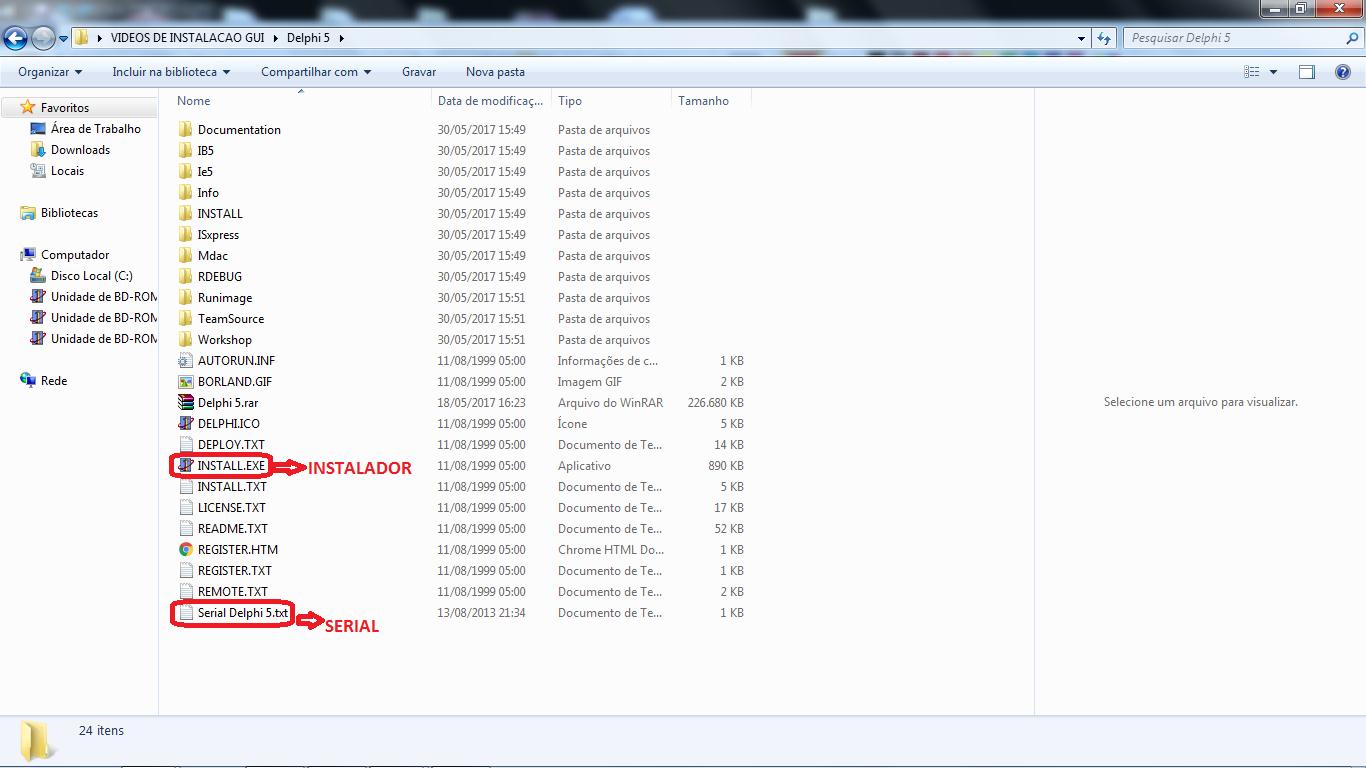Click the 13/08/2013 21:34 modified date
The image size is (1366, 768).
(481, 612)
